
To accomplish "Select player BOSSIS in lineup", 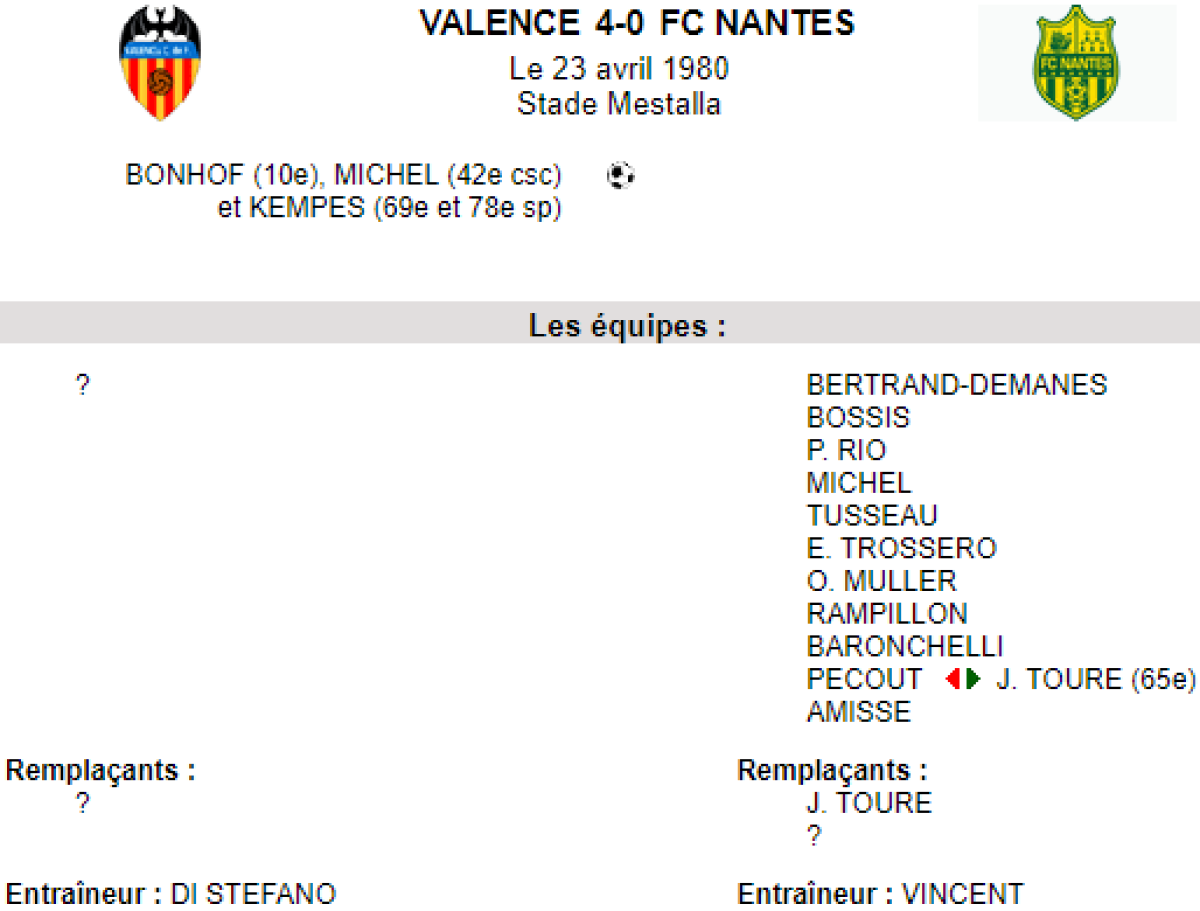I will (858, 418).
